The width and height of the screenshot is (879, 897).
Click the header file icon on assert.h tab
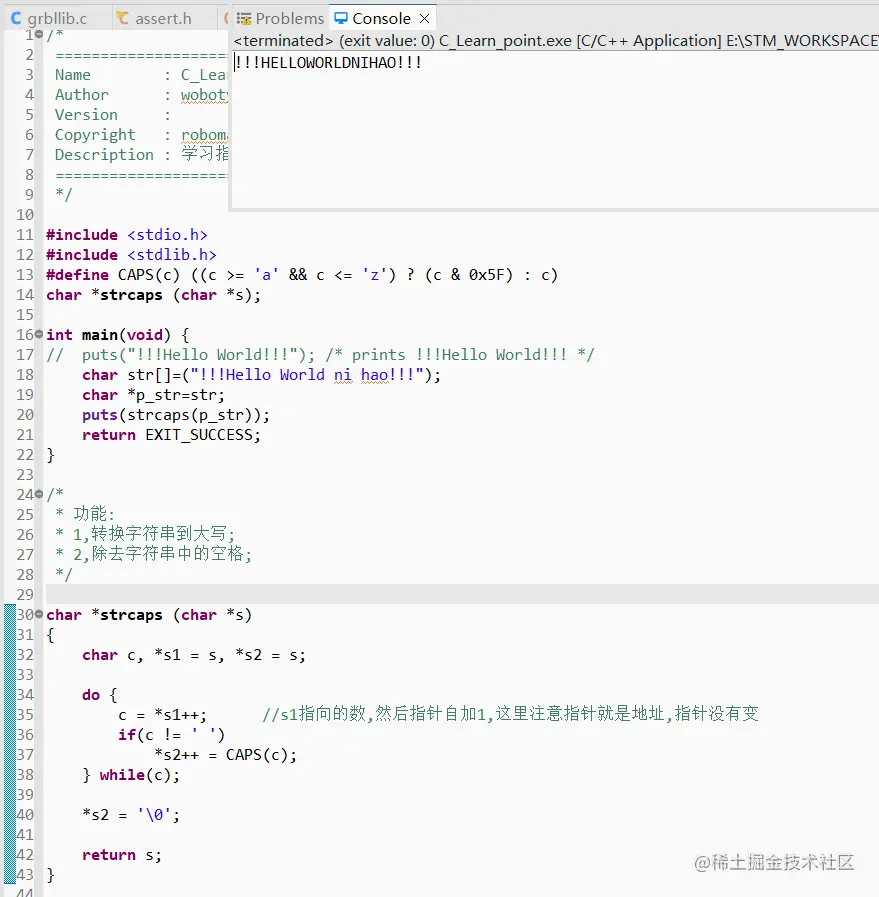pos(122,18)
